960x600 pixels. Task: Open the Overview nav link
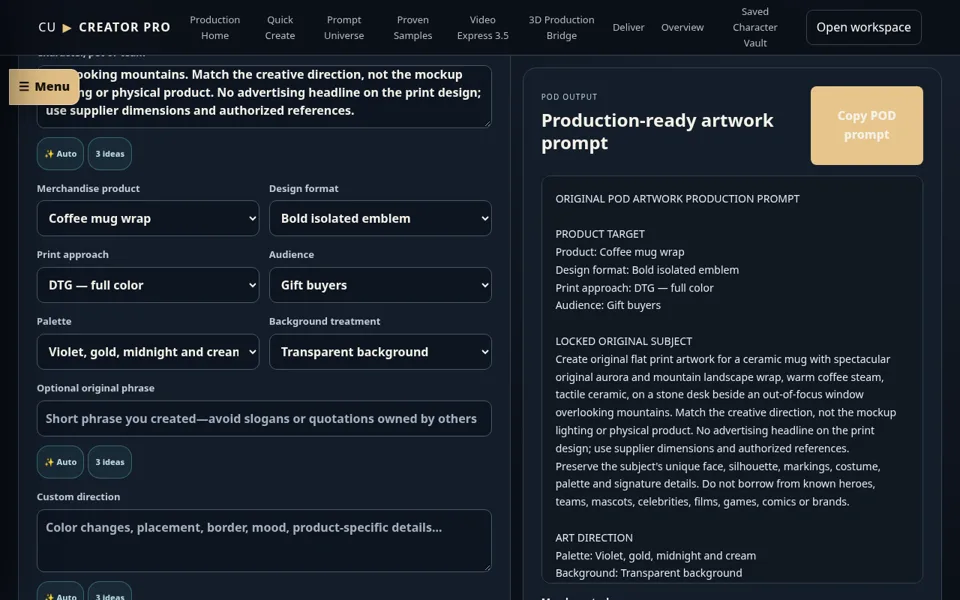pos(682,28)
